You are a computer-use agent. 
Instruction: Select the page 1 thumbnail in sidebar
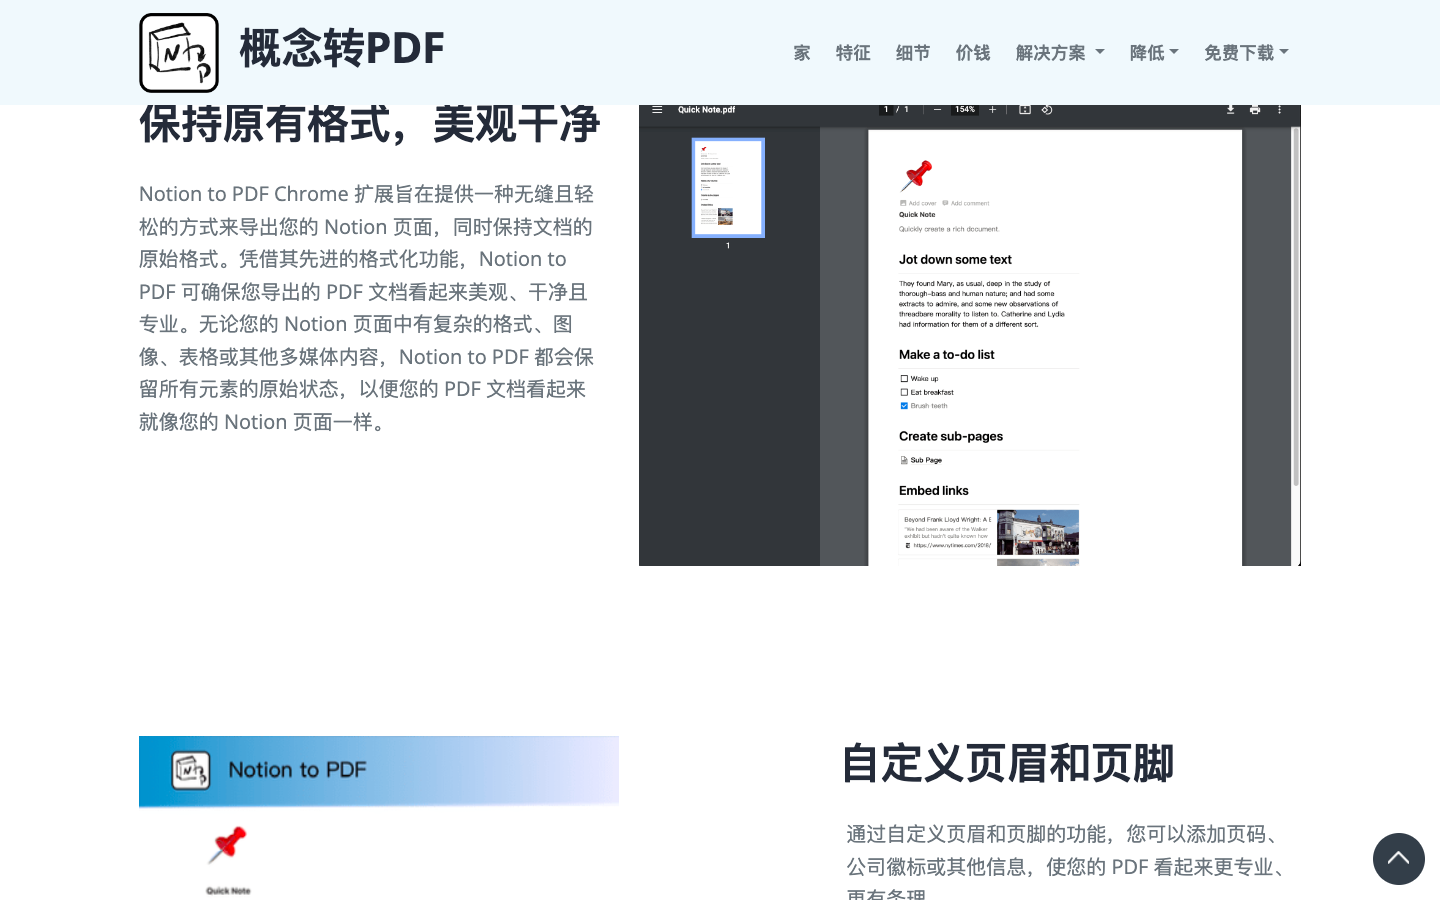(728, 188)
